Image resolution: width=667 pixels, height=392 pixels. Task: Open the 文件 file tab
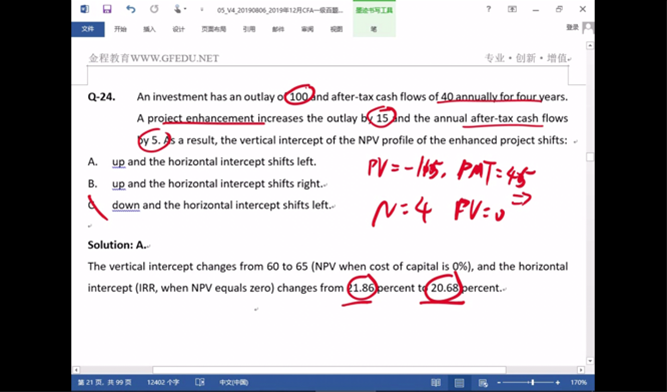point(88,29)
